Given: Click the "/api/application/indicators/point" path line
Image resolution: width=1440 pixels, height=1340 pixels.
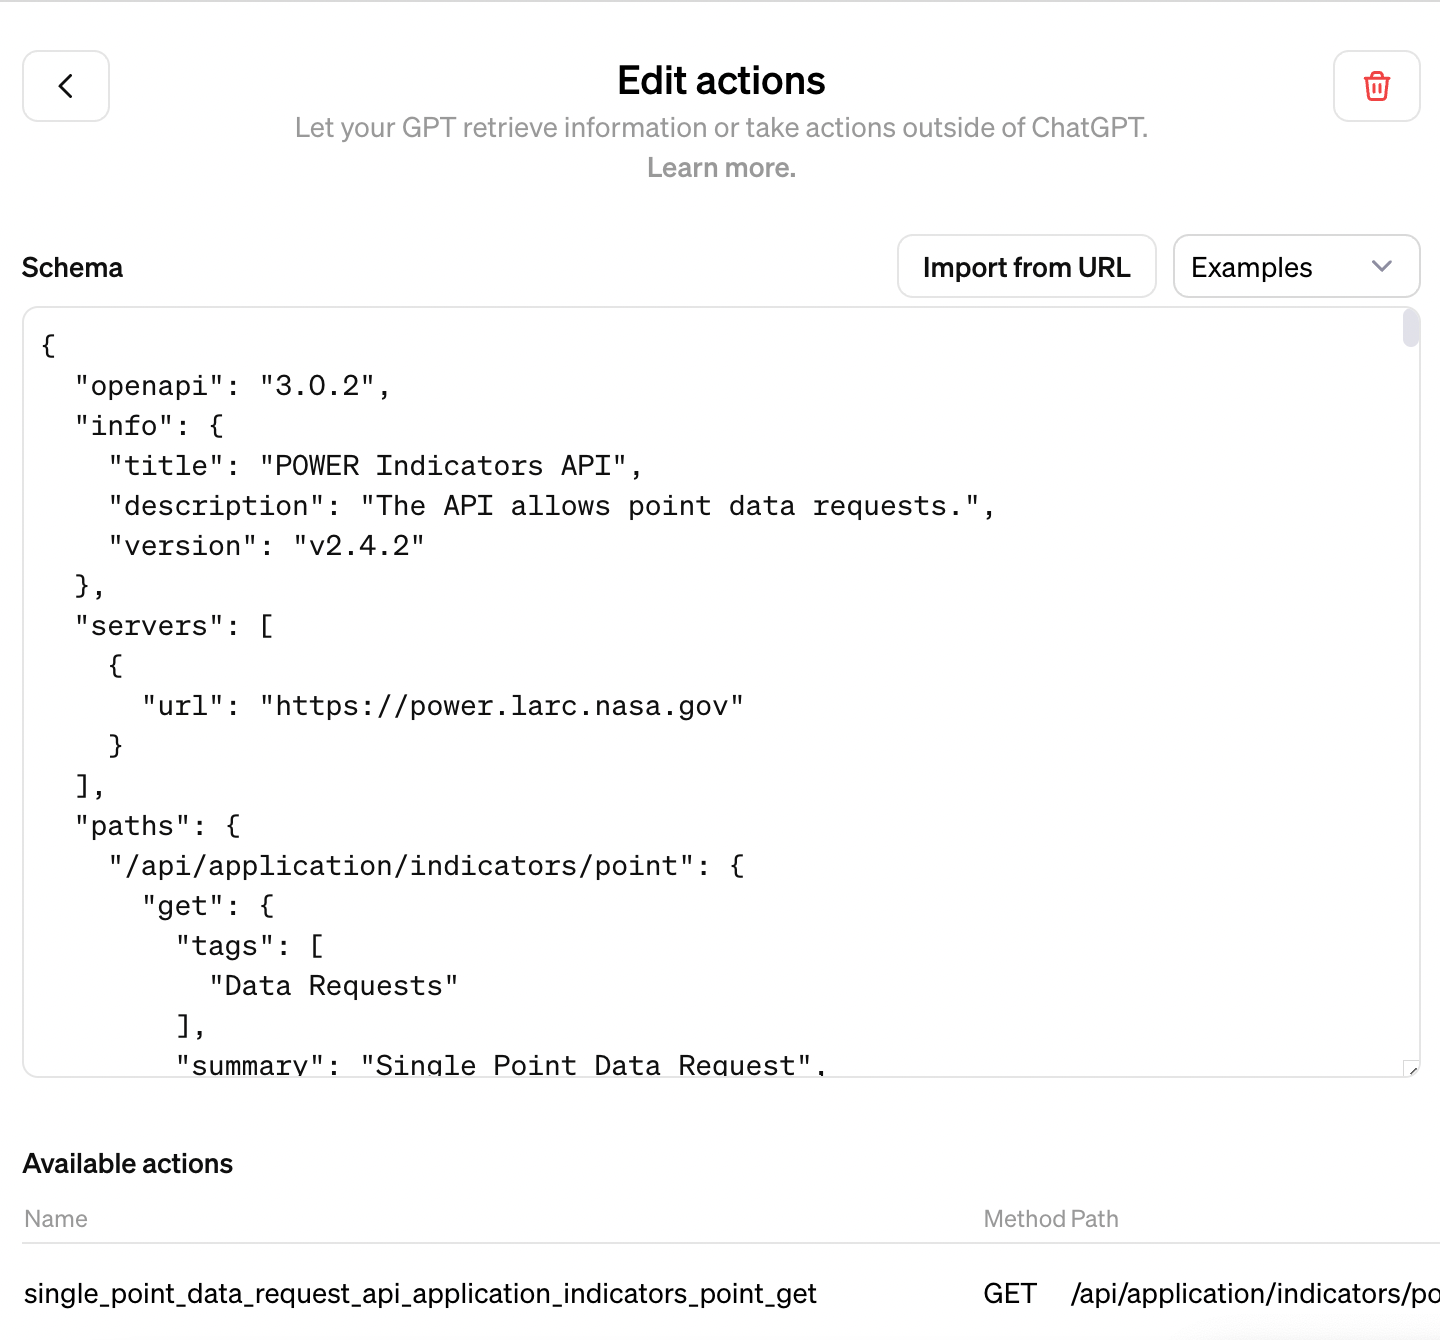Looking at the screenshot, I should click(x=427, y=866).
